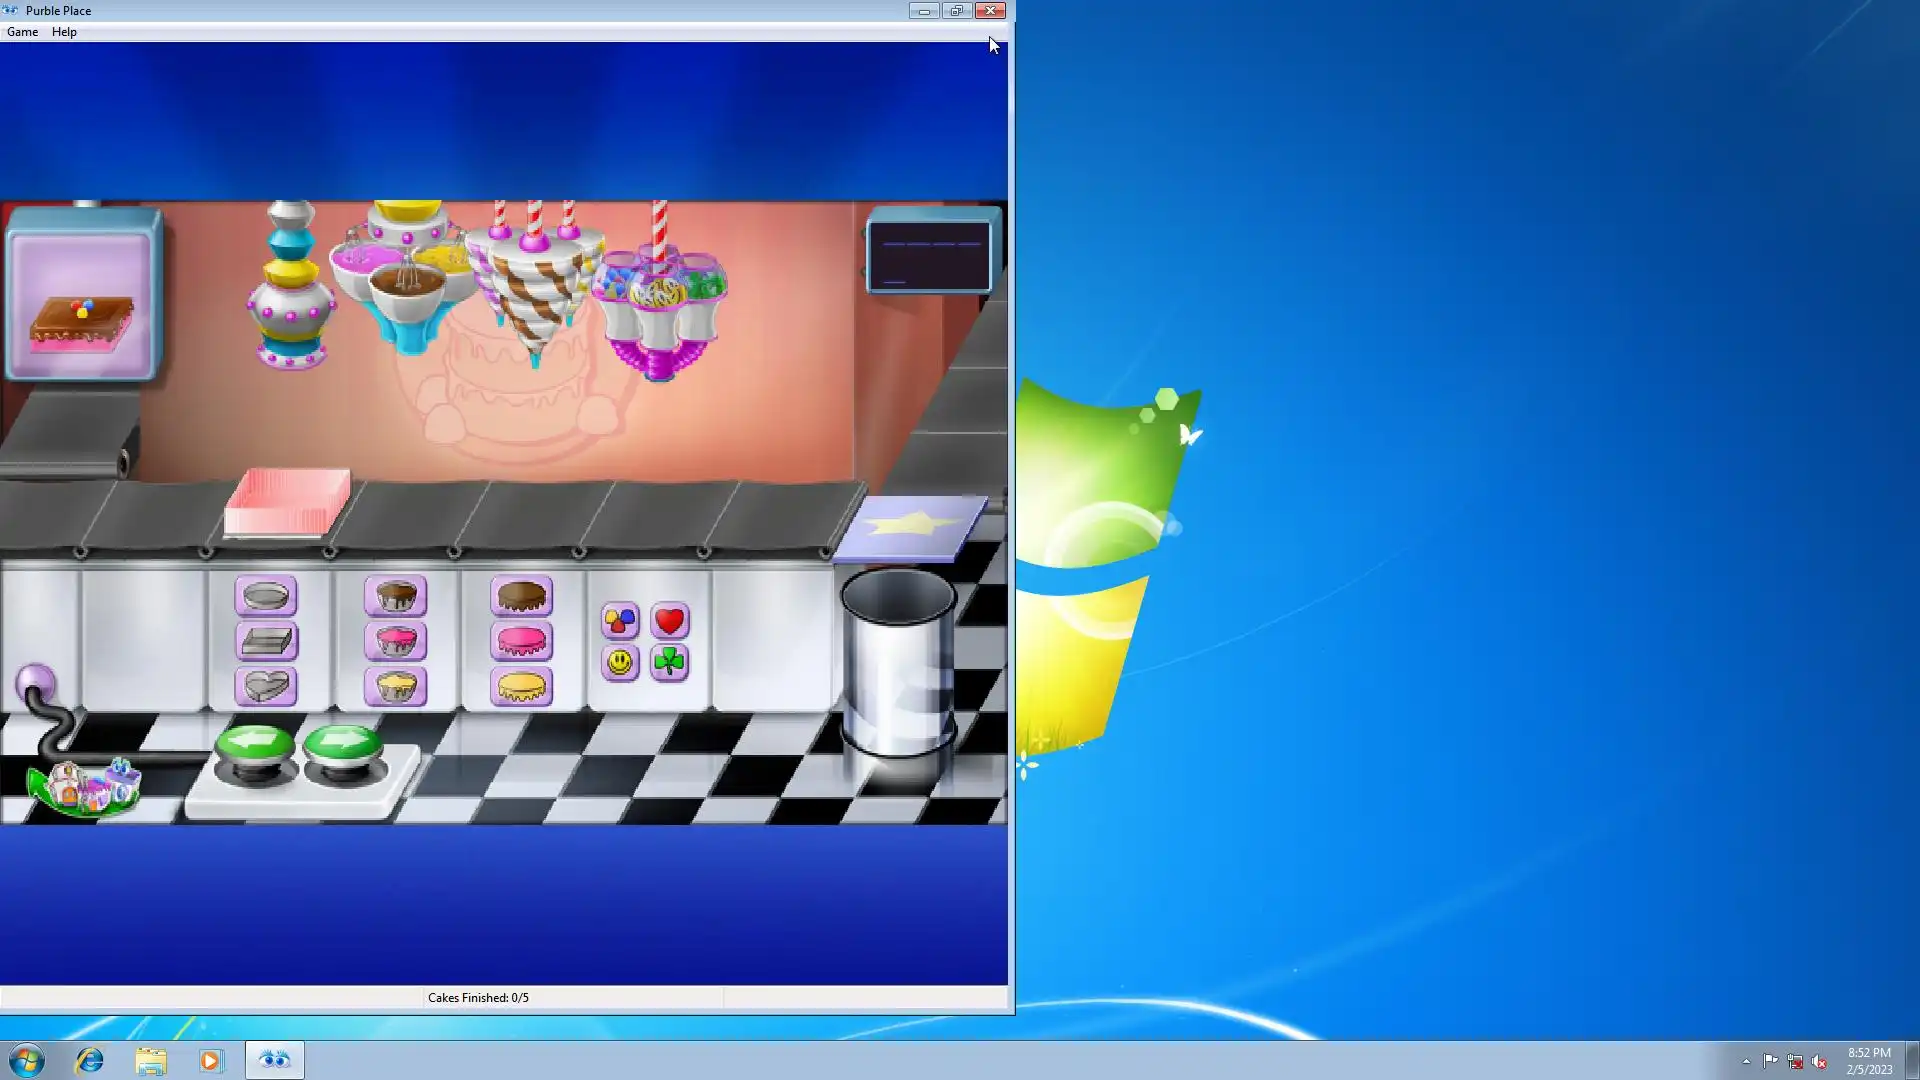
Task: Click the metal trash can
Action: (898, 660)
